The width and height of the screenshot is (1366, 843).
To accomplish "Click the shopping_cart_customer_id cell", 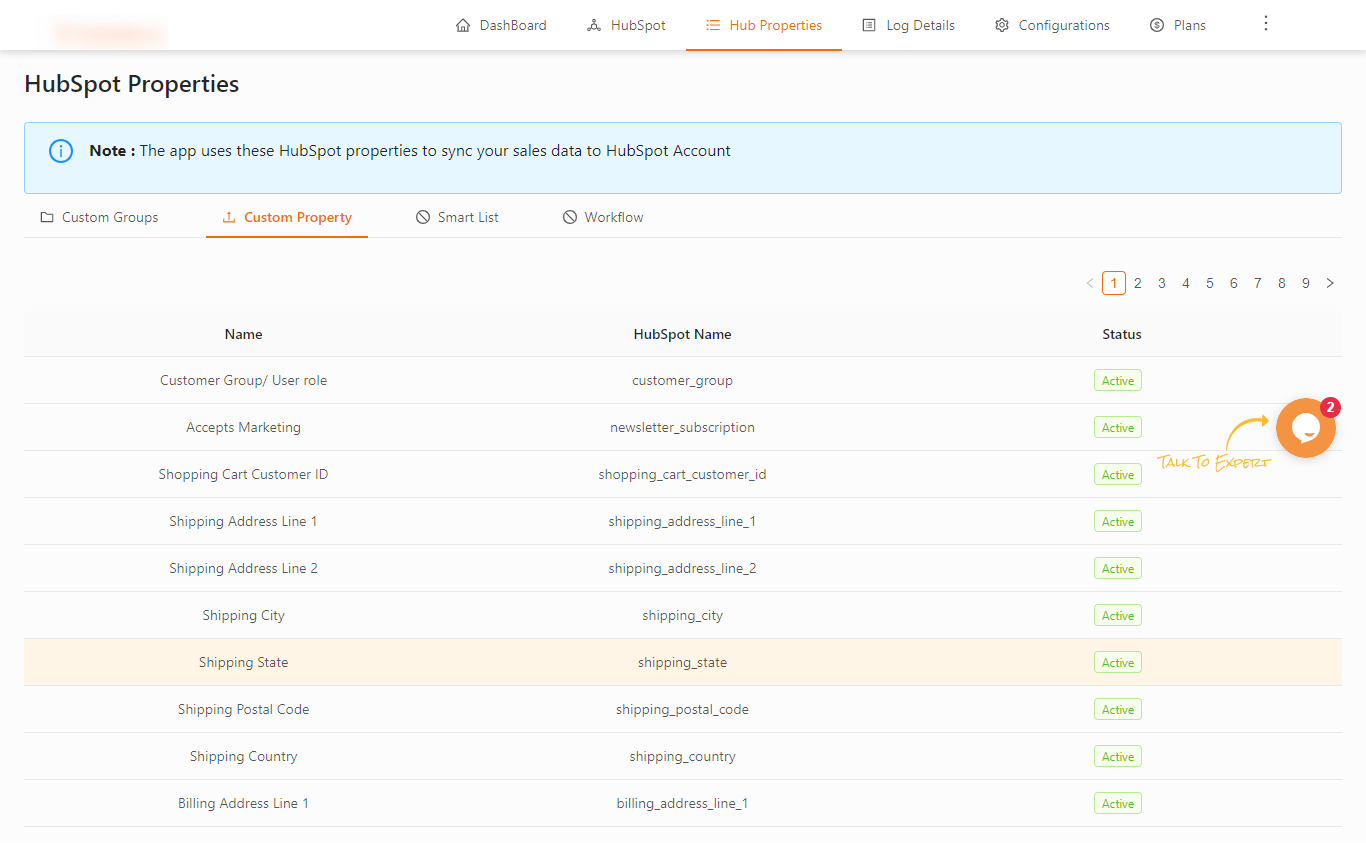I will pos(682,474).
